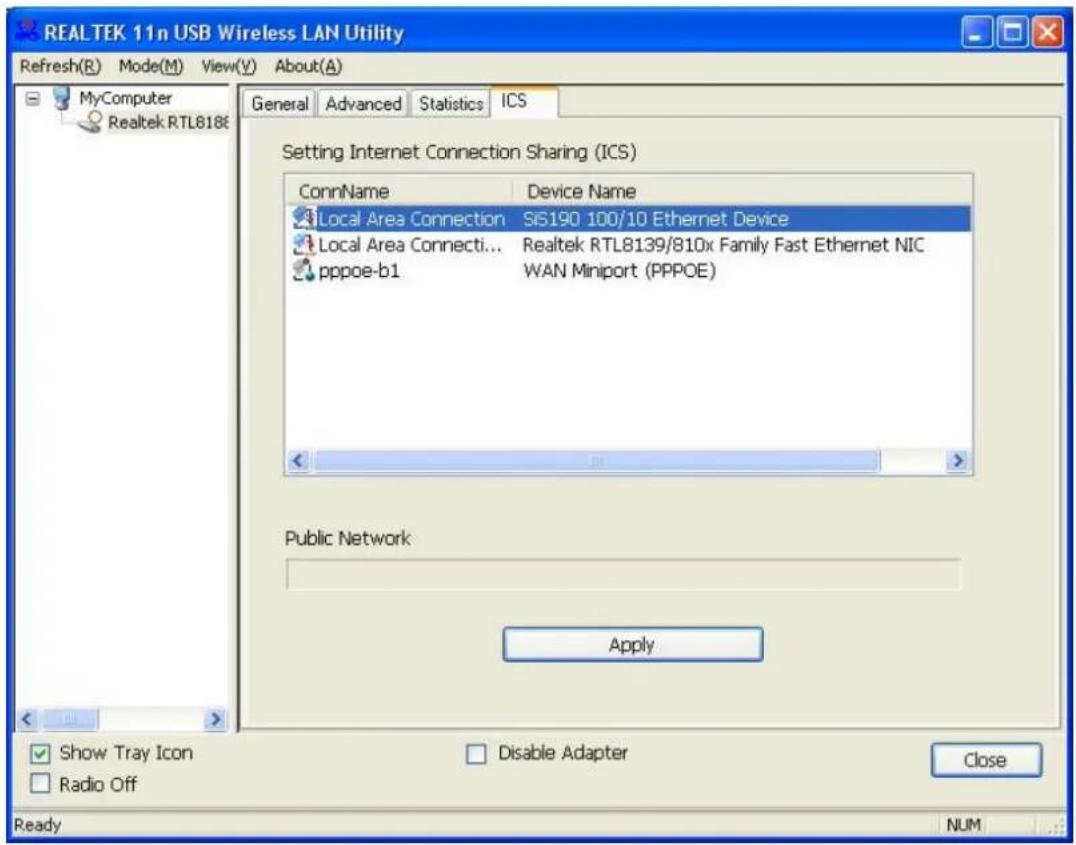Image resolution: width=1076 pixels, height=845 pixels.
Task: Switch to the Statistics tab
Action: [x=451, y=104]
